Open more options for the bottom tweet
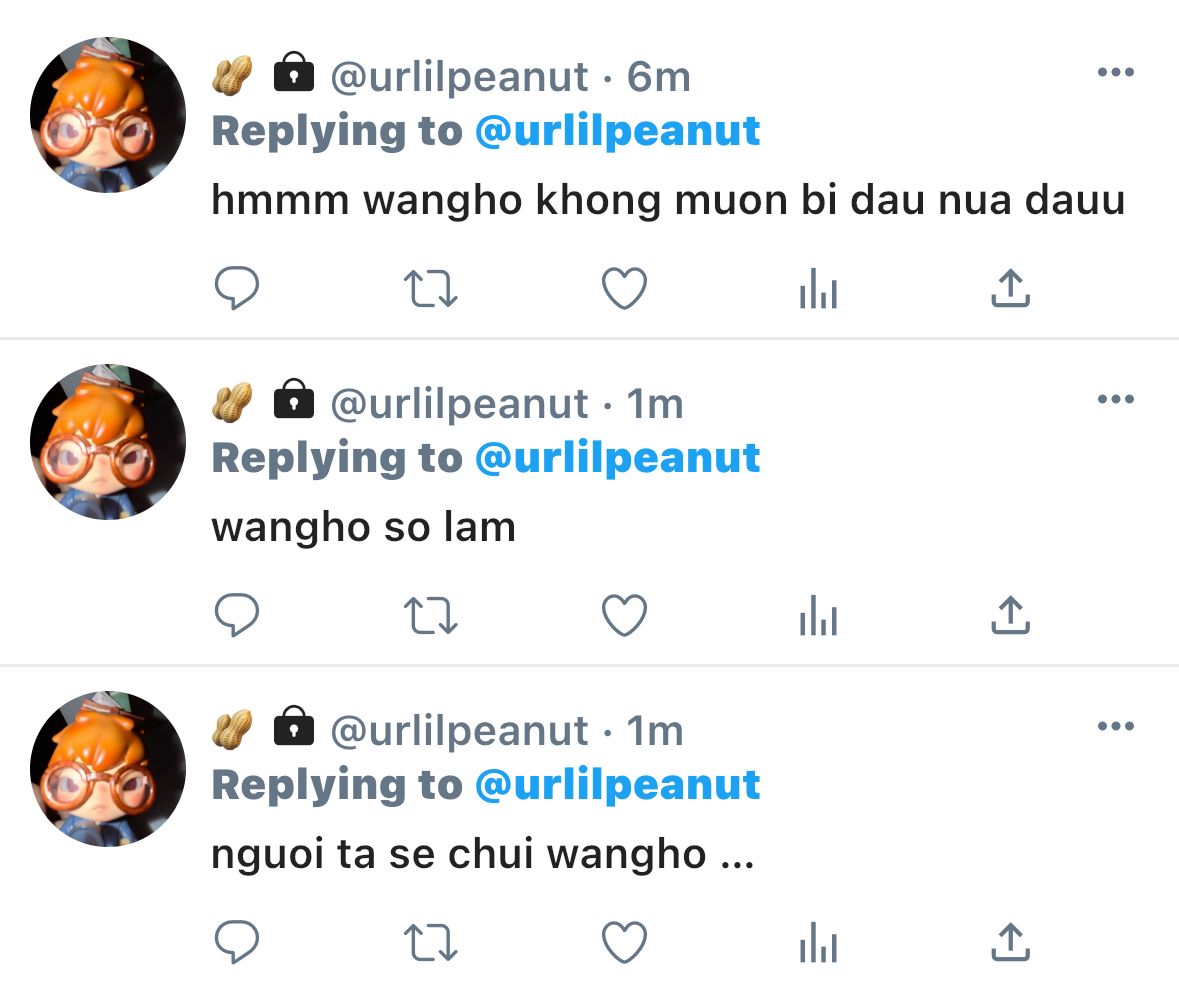This screenshot has height=983, width=1179. [1116, 726]
